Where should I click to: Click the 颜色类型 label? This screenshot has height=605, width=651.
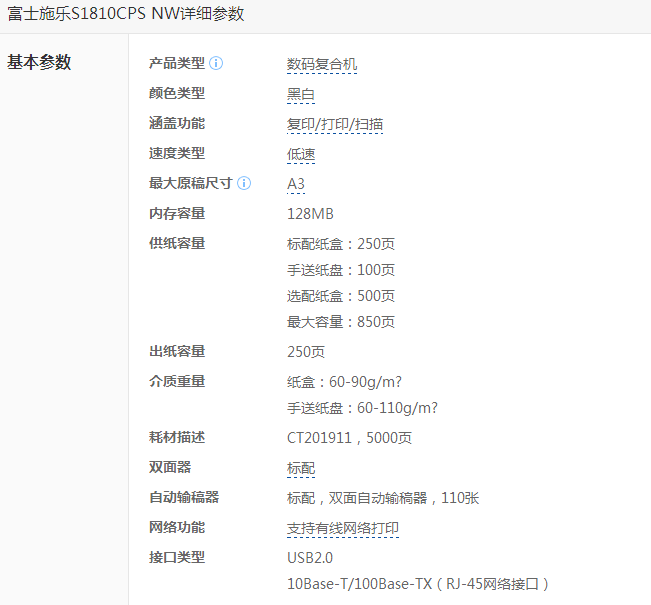coord(177,93)
